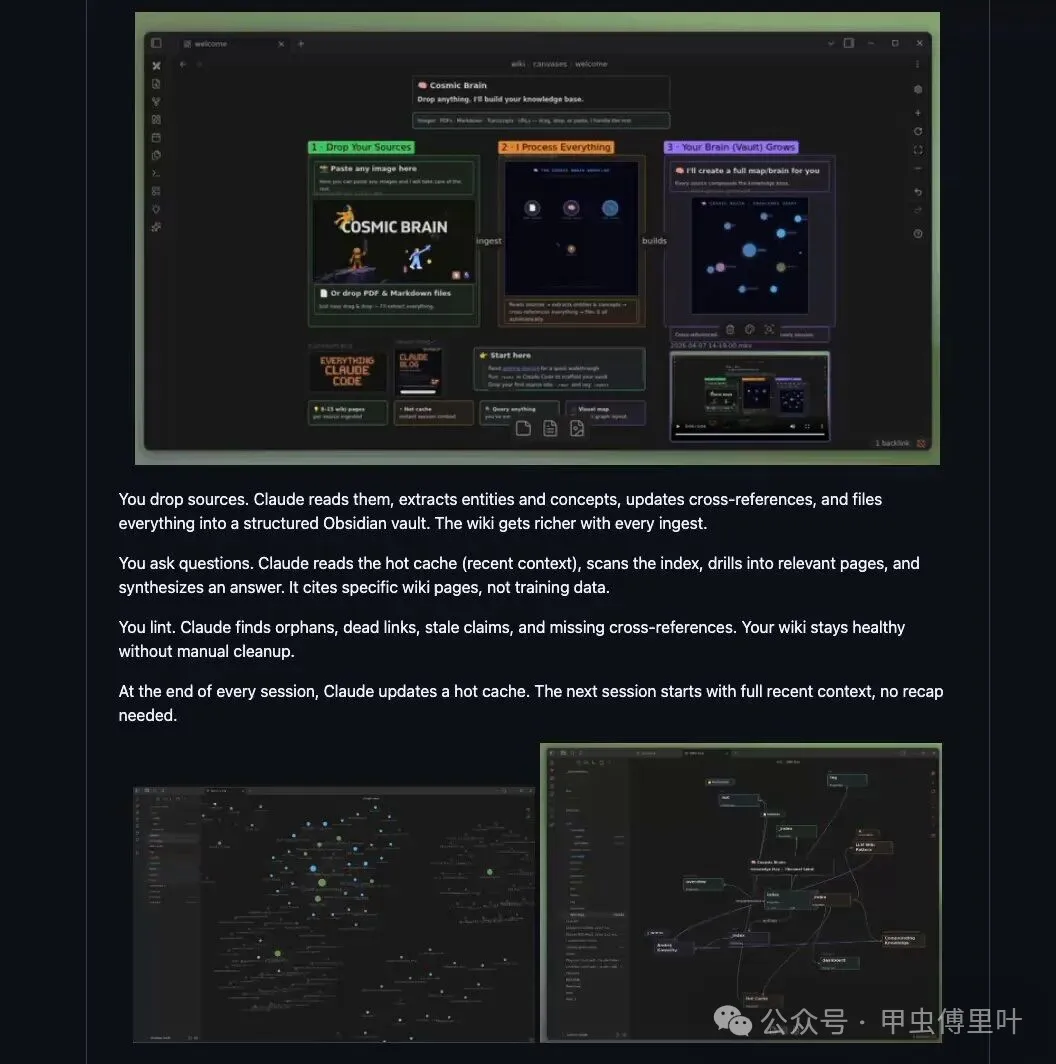
Task: Open the more options vertical dots menu
Action: (x=918, y=64)
